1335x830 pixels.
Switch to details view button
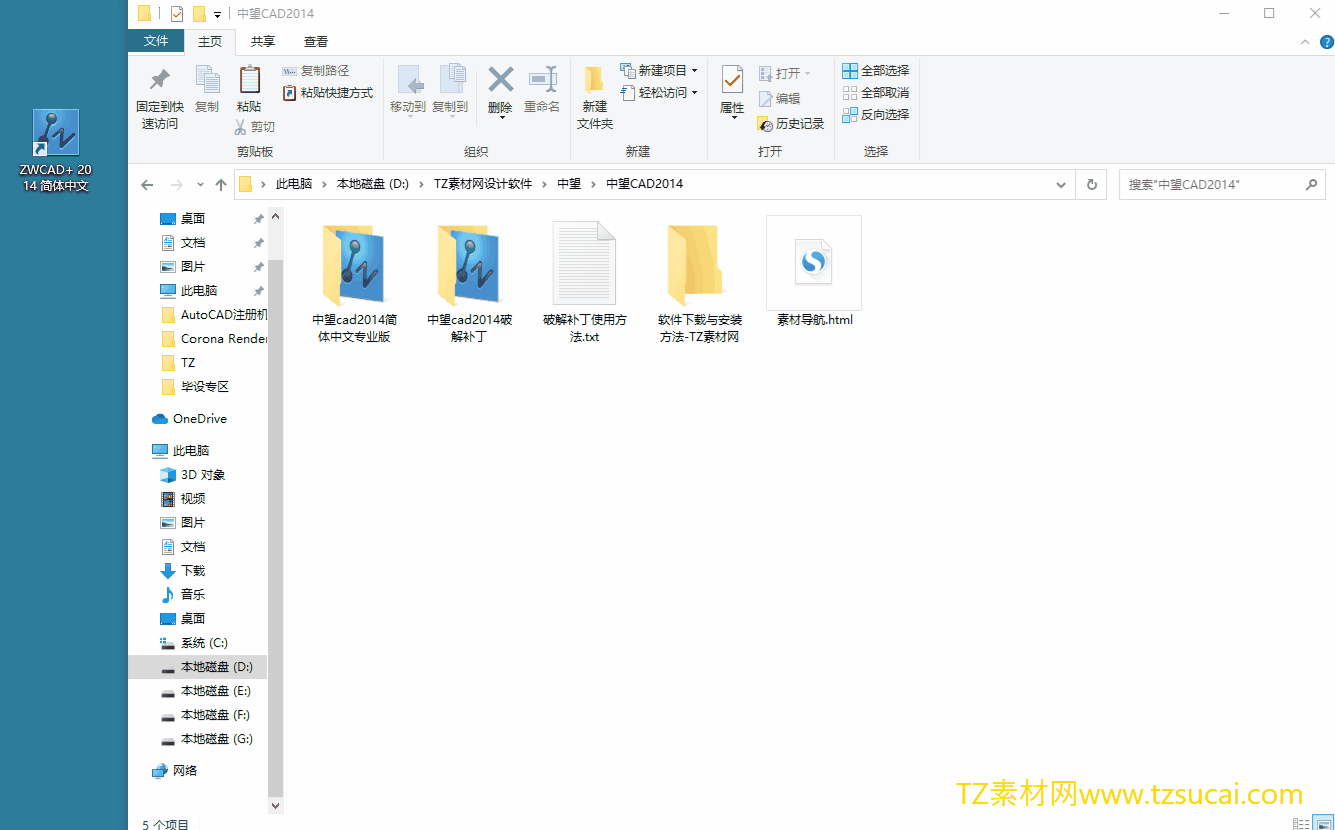1301,823
